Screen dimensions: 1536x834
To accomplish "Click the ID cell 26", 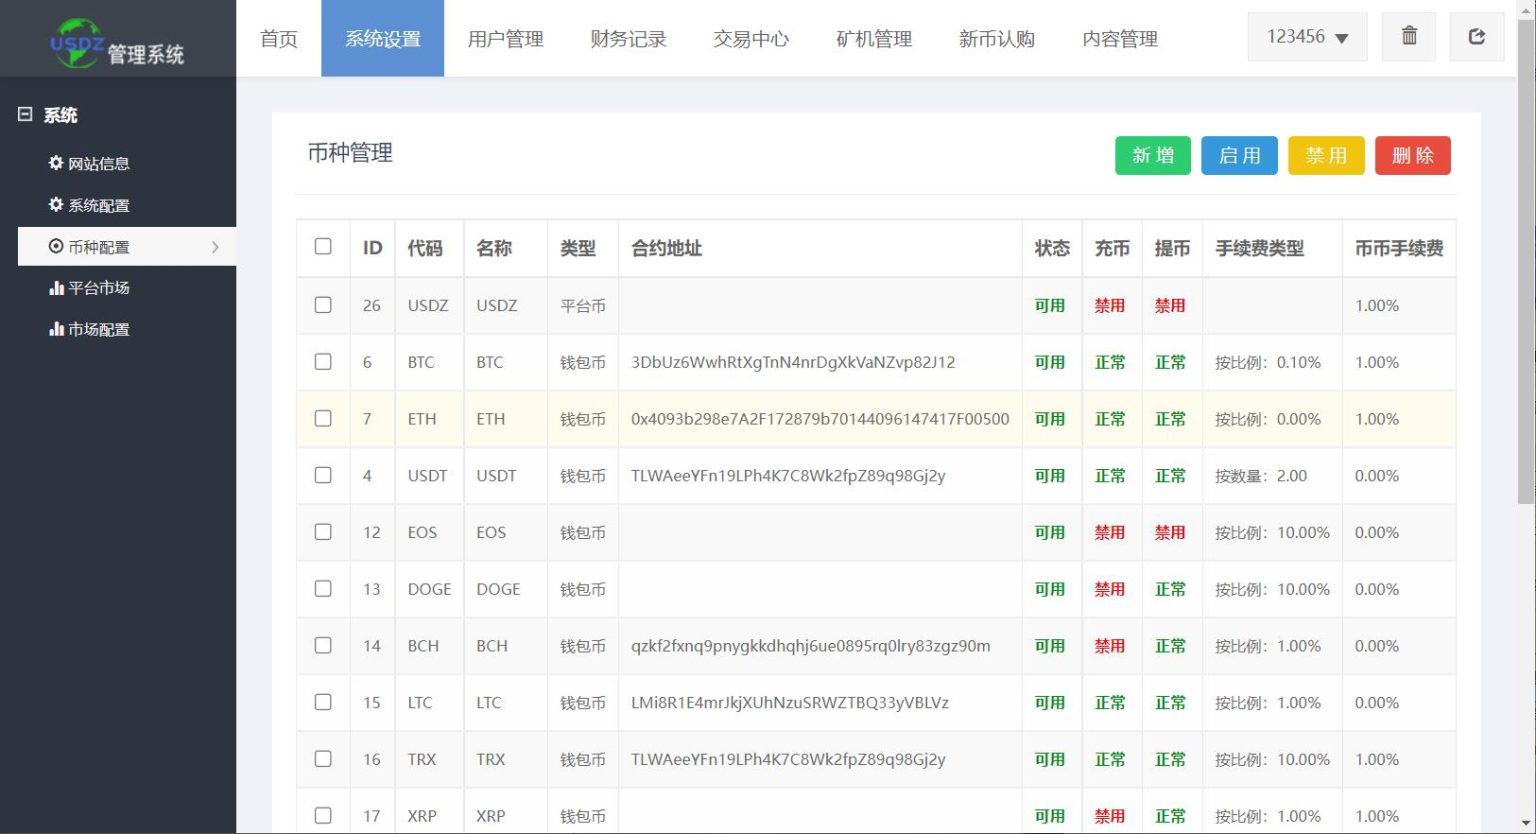I will coord(372,305).
